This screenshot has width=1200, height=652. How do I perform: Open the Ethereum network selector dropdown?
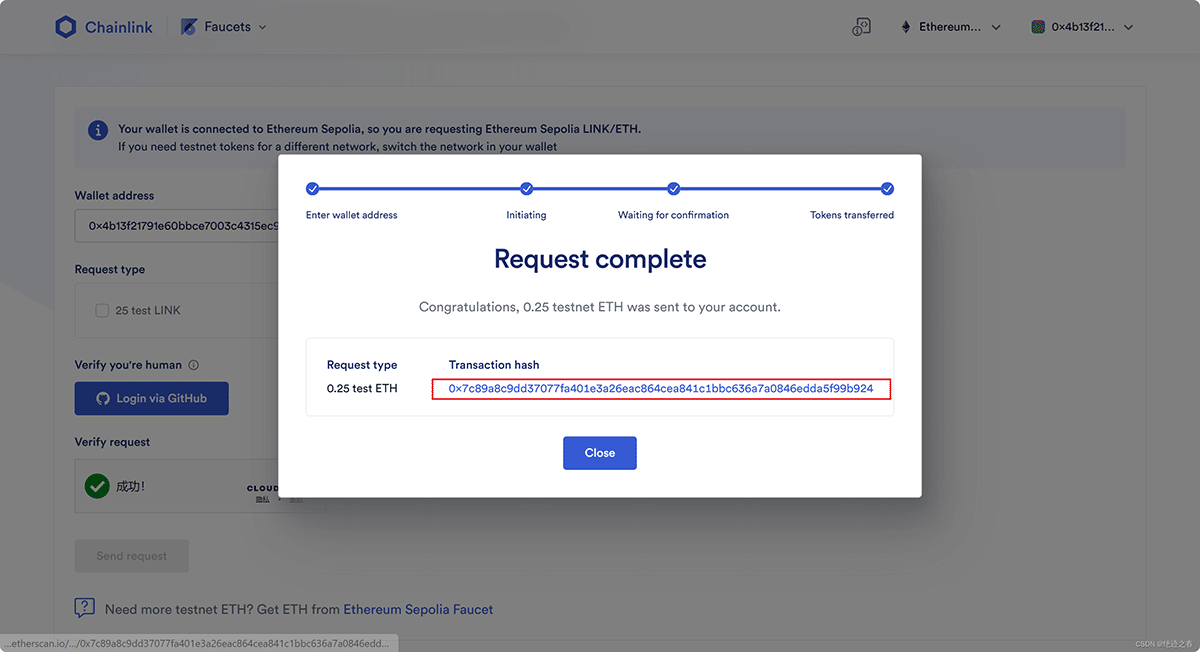click(996, 27)
